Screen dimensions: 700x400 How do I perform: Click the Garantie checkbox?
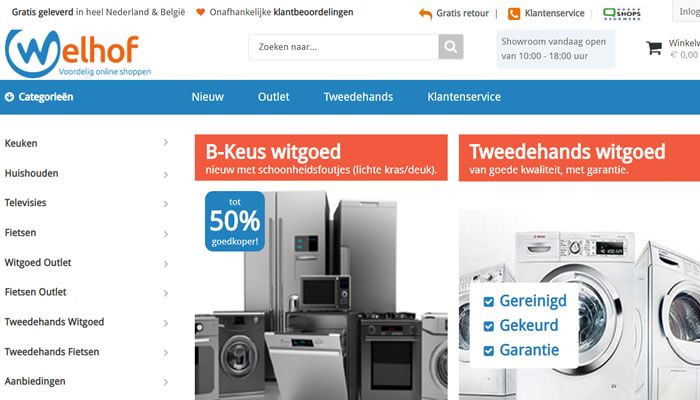[489, 351]
